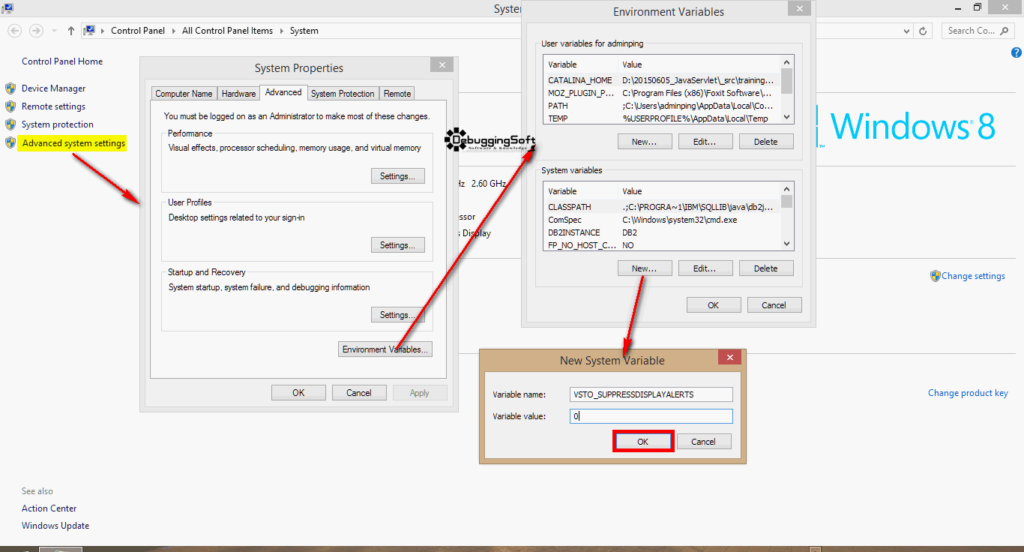
Task: Open the System Protection tab
Action: coord(342,93)
